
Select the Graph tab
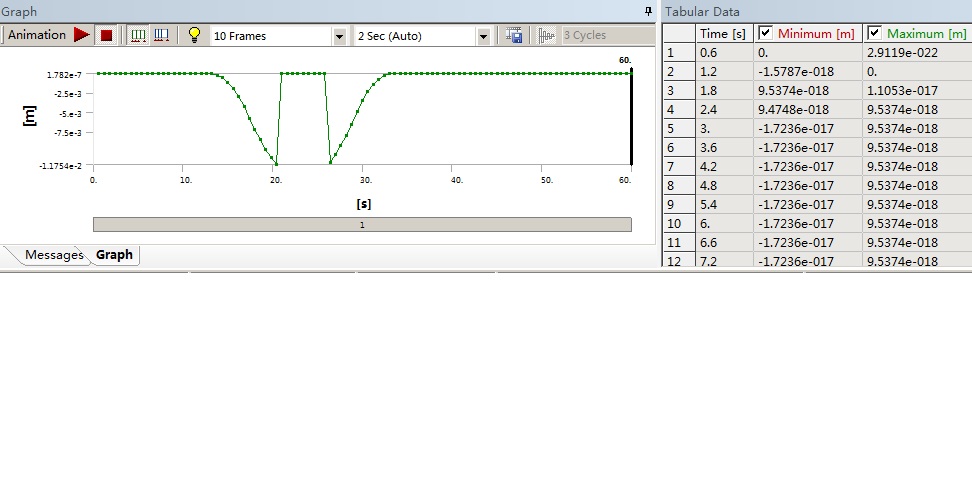click(x=114, y=255)
